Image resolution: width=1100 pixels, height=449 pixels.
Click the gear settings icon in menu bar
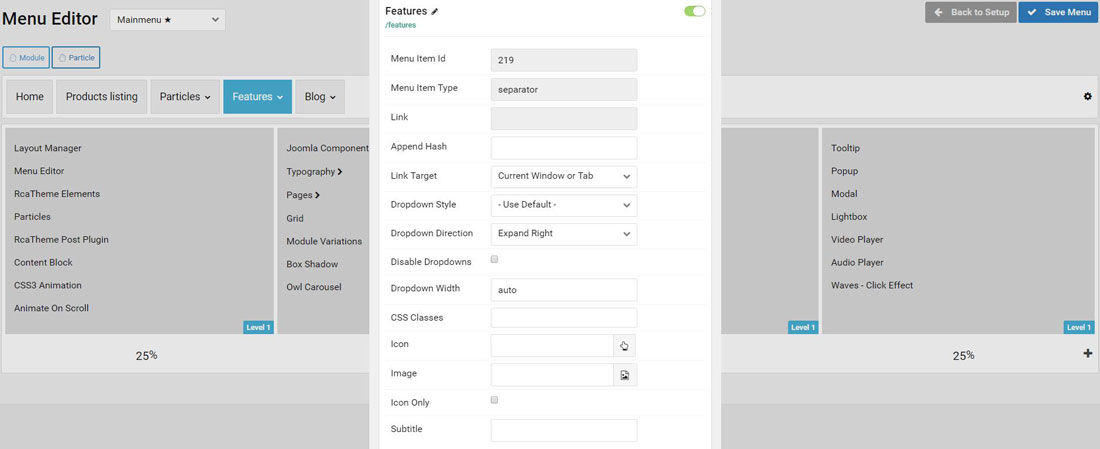pos(1087,97)
